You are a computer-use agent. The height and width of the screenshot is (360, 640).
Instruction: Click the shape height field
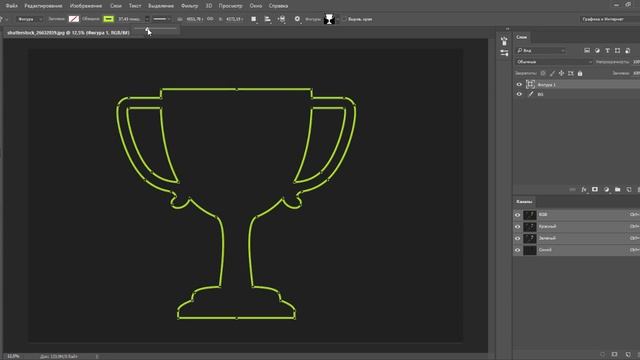click(234, 19)
